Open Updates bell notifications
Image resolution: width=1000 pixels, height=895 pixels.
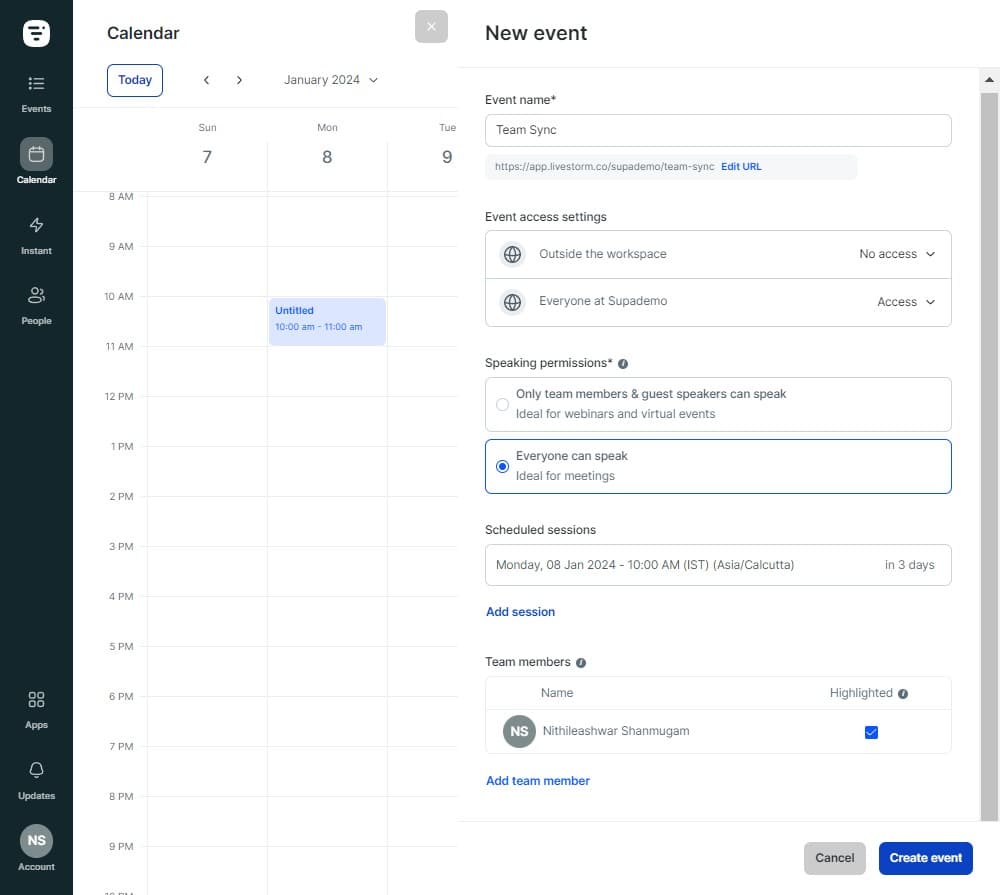[x=36, y=779]
